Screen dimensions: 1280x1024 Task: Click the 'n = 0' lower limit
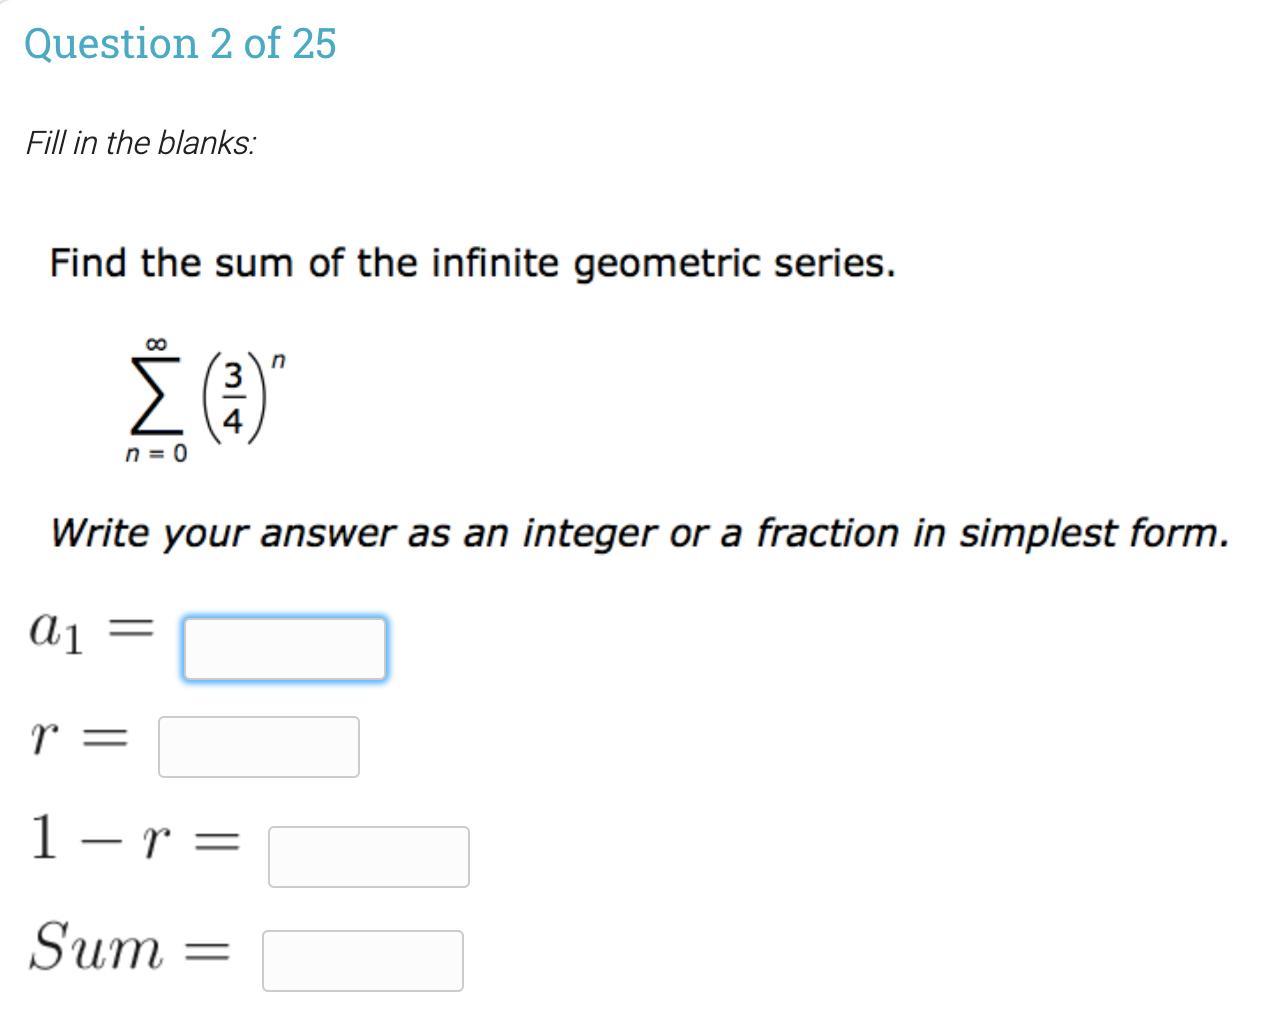point(155,454)
